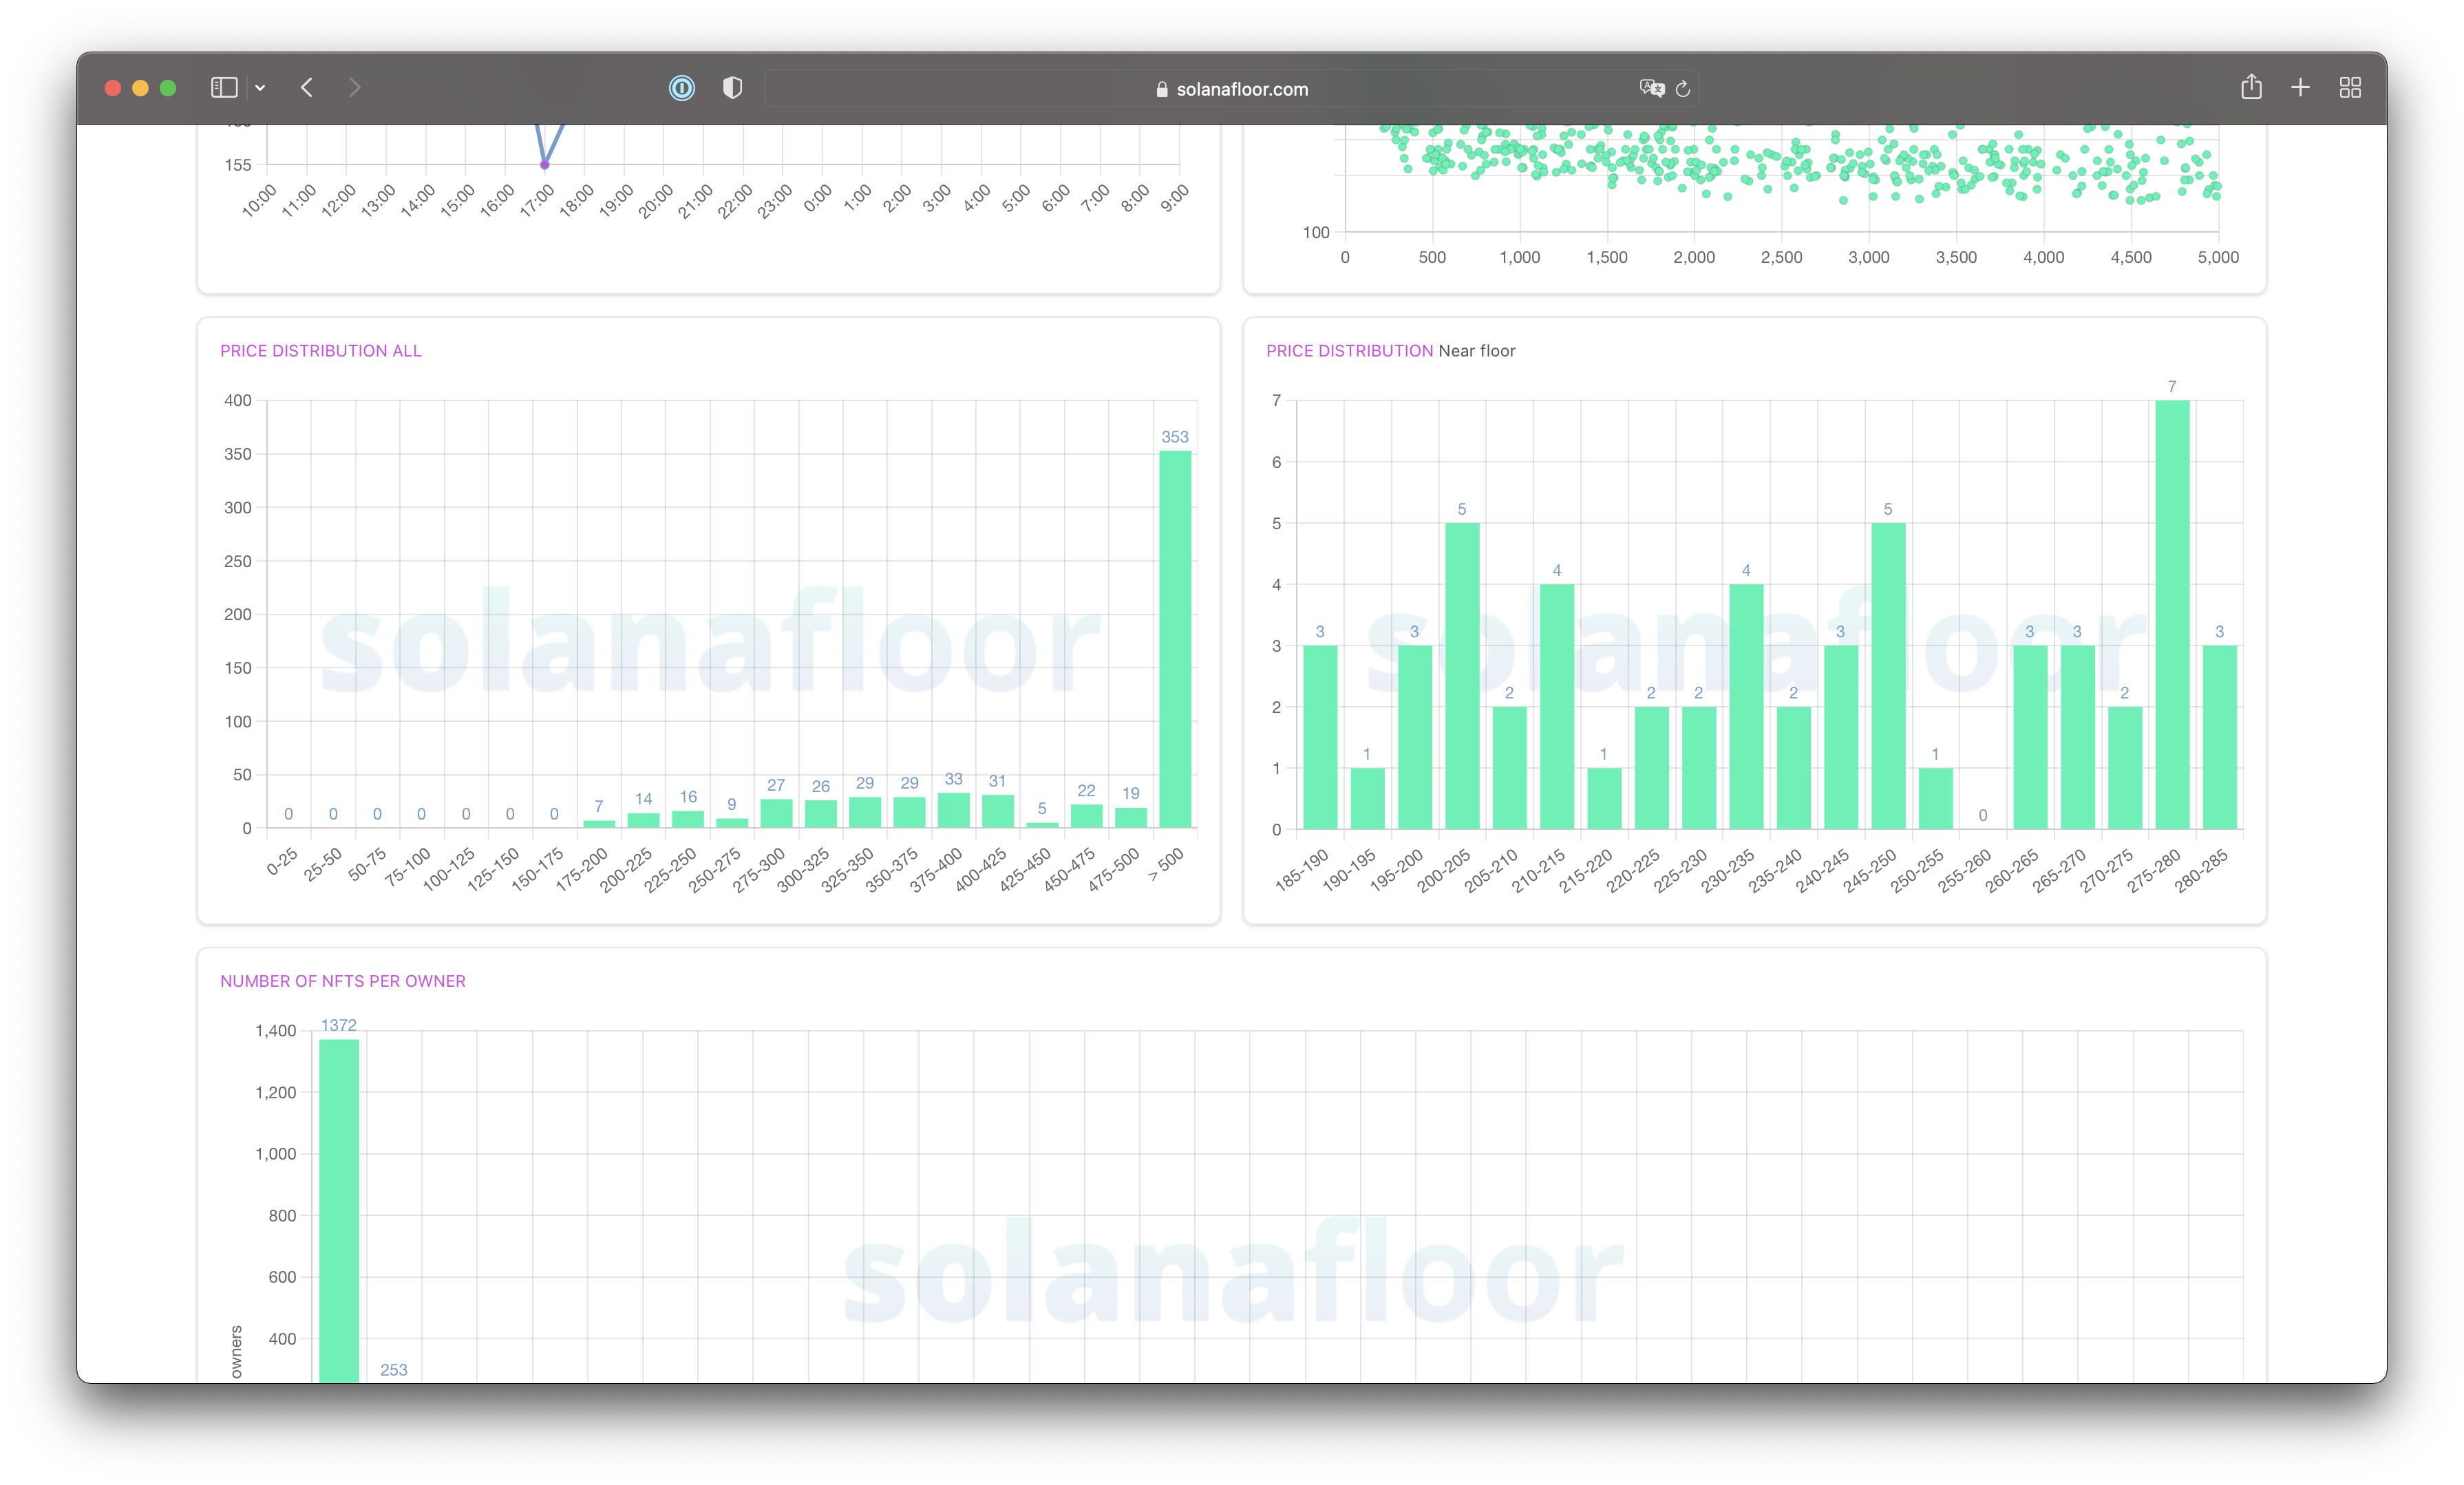The width and height of the screenshot is (2464, 1485).
Task: Click the privacy shield icon
Action: [732, 88]
